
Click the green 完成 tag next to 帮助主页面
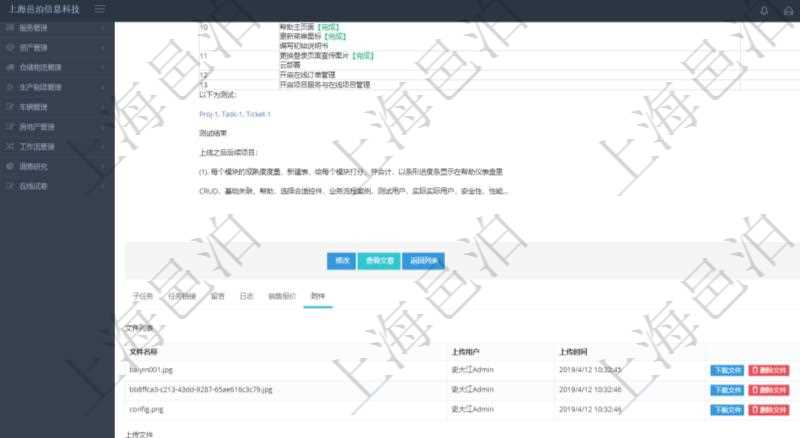click(x=328, y=27)
